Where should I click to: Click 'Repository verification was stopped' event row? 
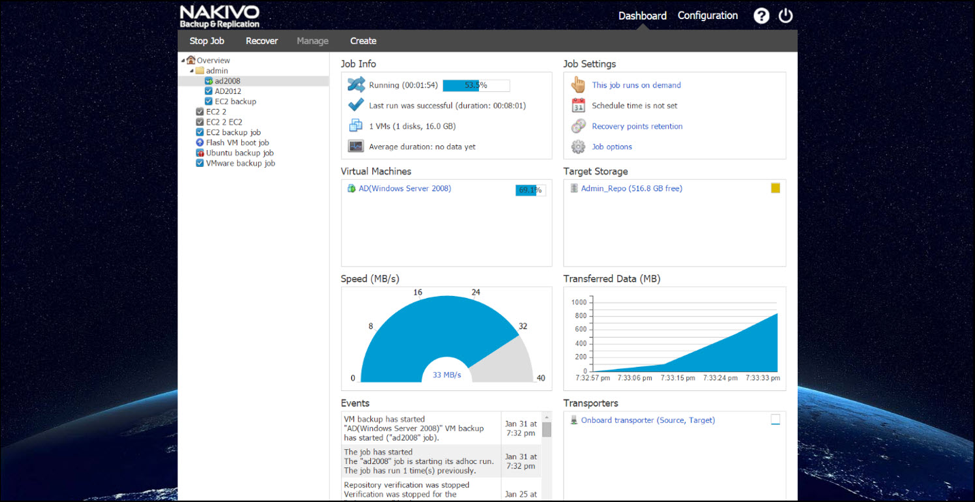tap(441, 490)
